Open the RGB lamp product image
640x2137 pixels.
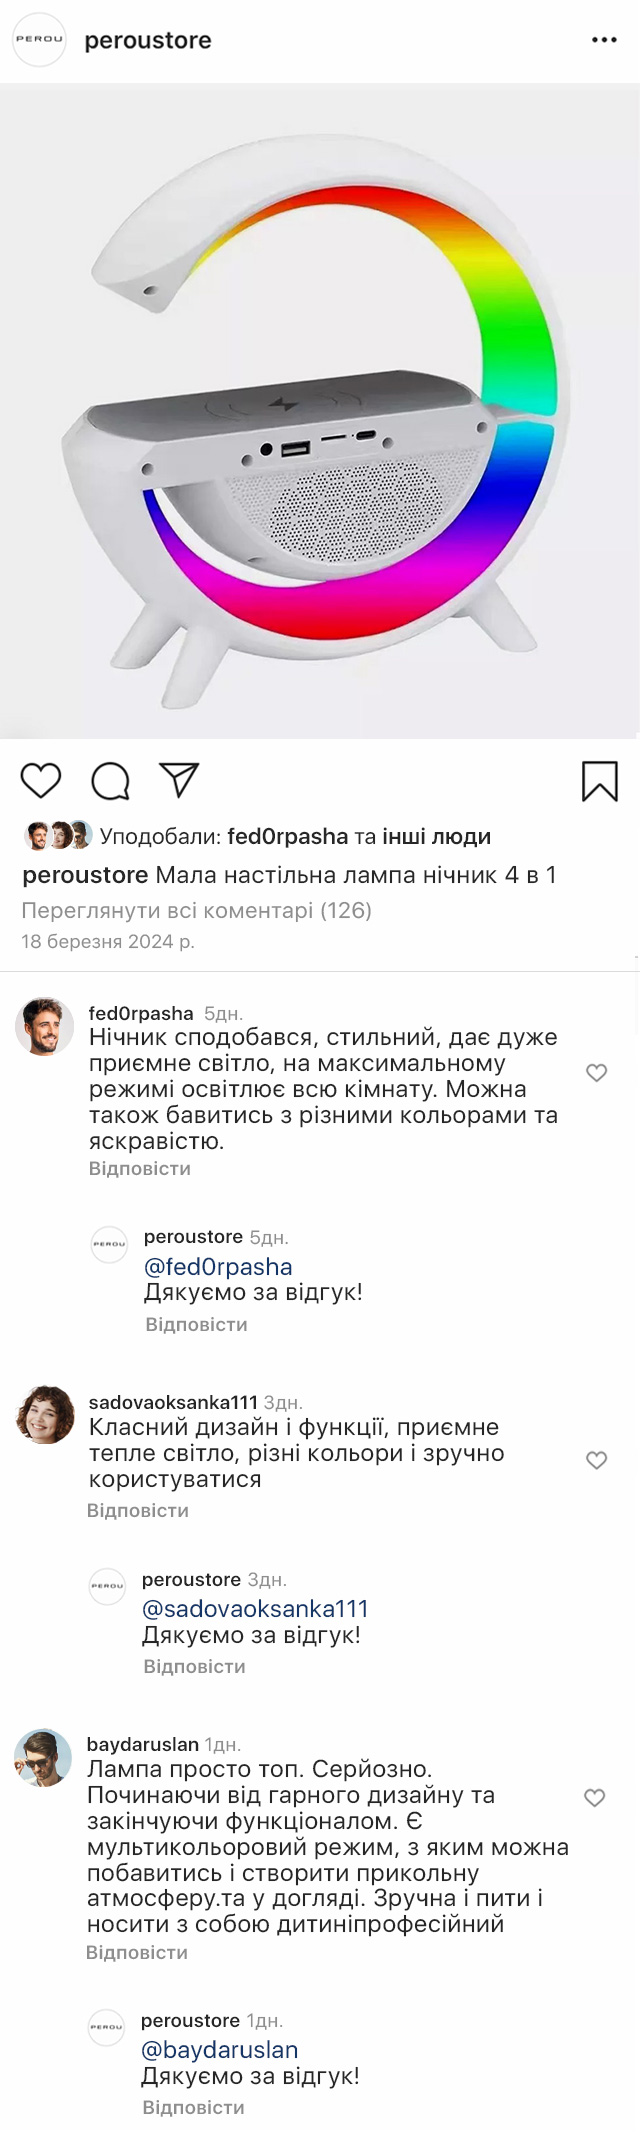(320, 410)
